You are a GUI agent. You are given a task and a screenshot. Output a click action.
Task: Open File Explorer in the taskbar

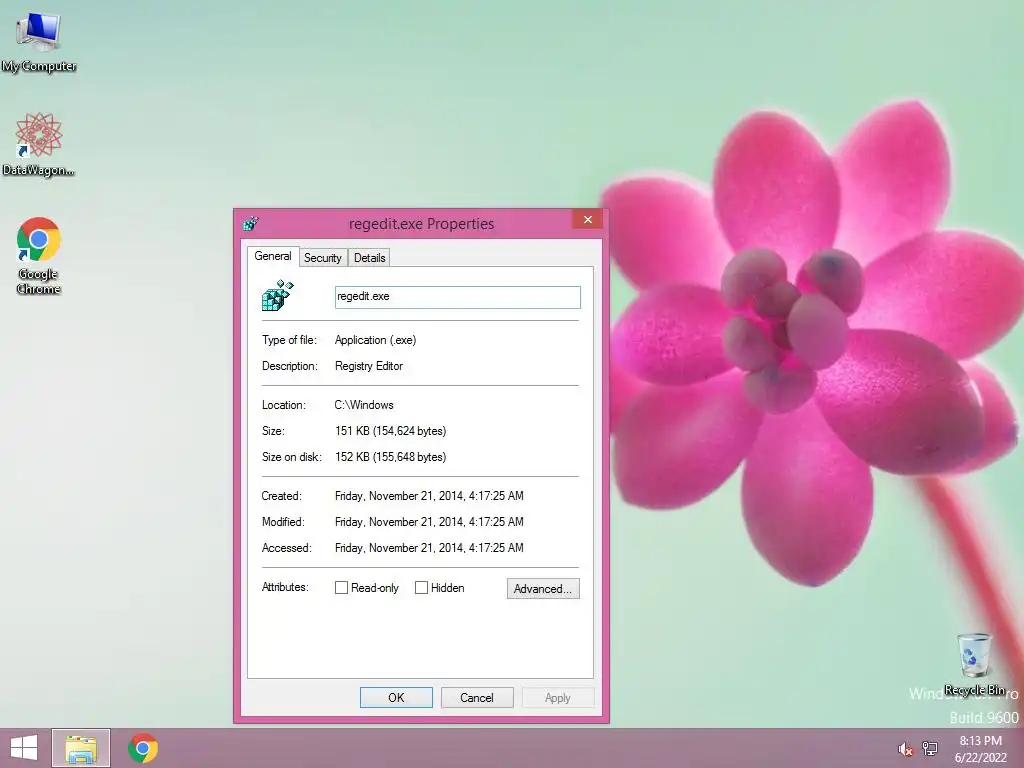pyautogui.click(x=81, y=748)
